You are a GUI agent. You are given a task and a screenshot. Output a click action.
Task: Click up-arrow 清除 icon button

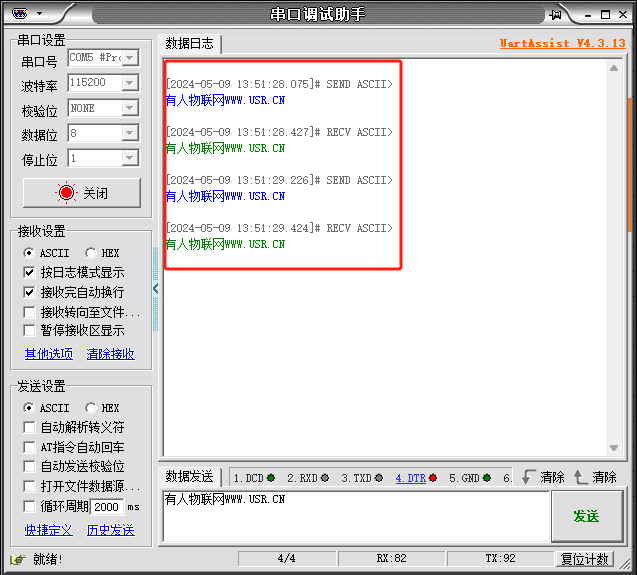[595, 477]
